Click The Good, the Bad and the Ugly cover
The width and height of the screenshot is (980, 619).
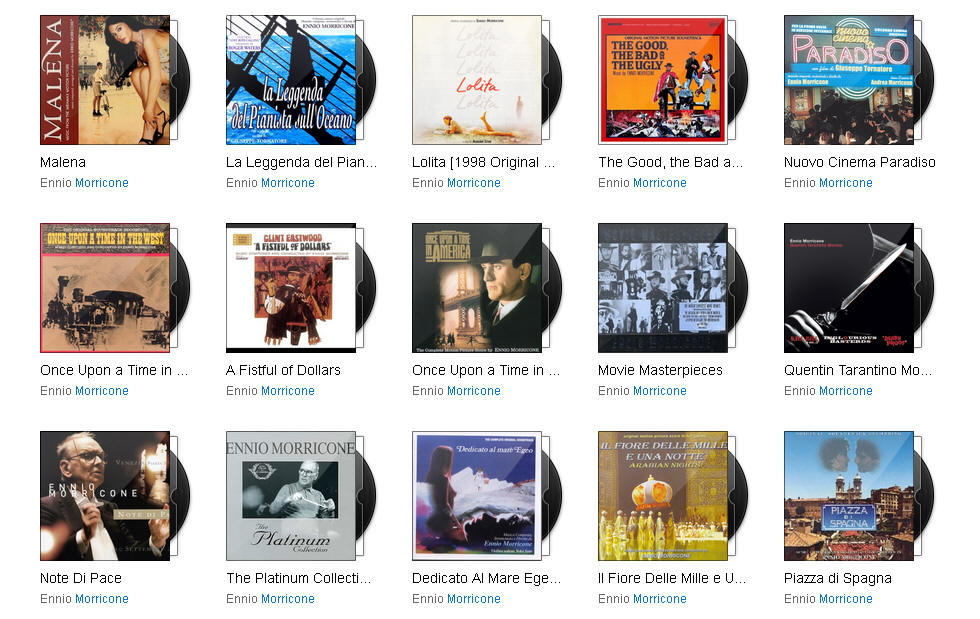[x=662, y=80]
